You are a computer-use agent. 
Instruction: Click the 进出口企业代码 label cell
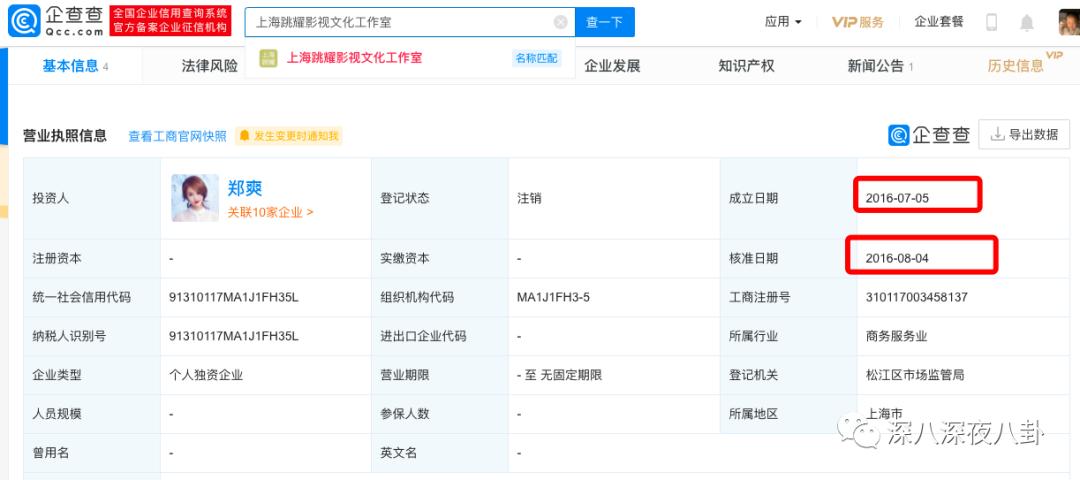[x=439, y=337]
